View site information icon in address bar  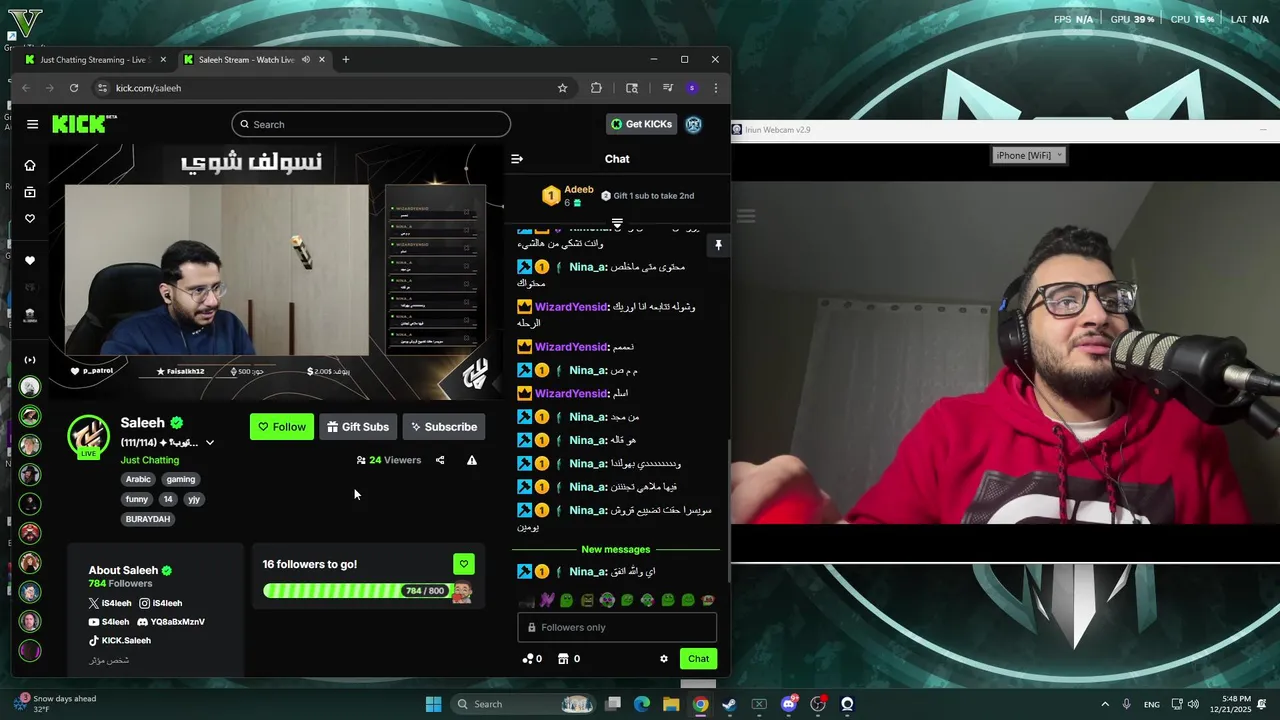click(x=101, y=88)
